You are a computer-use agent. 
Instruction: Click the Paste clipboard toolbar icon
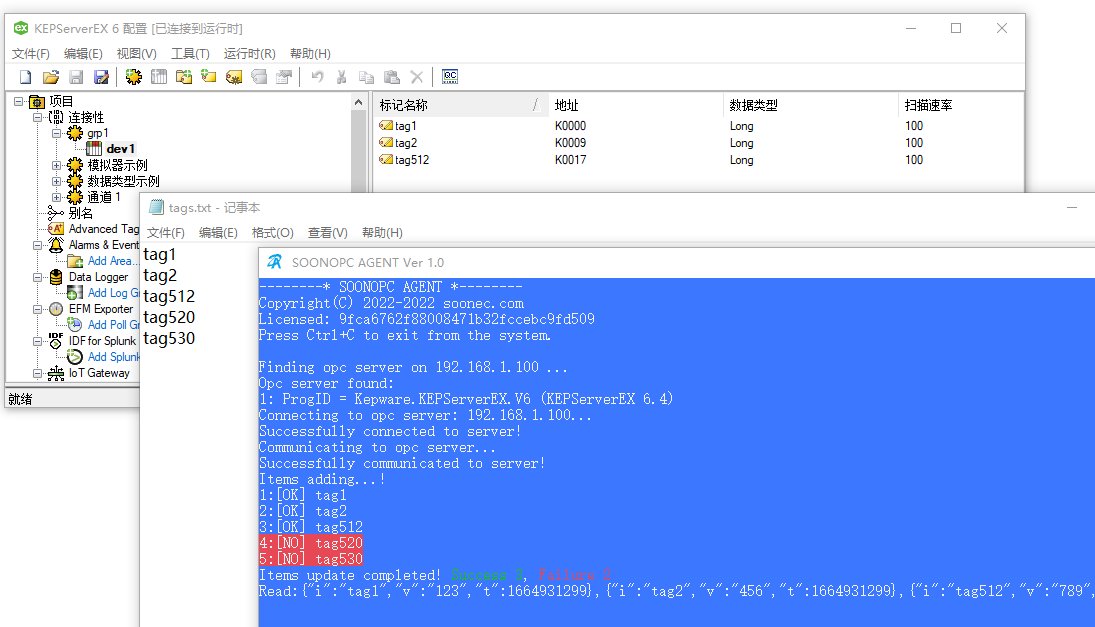pos(392,77)
